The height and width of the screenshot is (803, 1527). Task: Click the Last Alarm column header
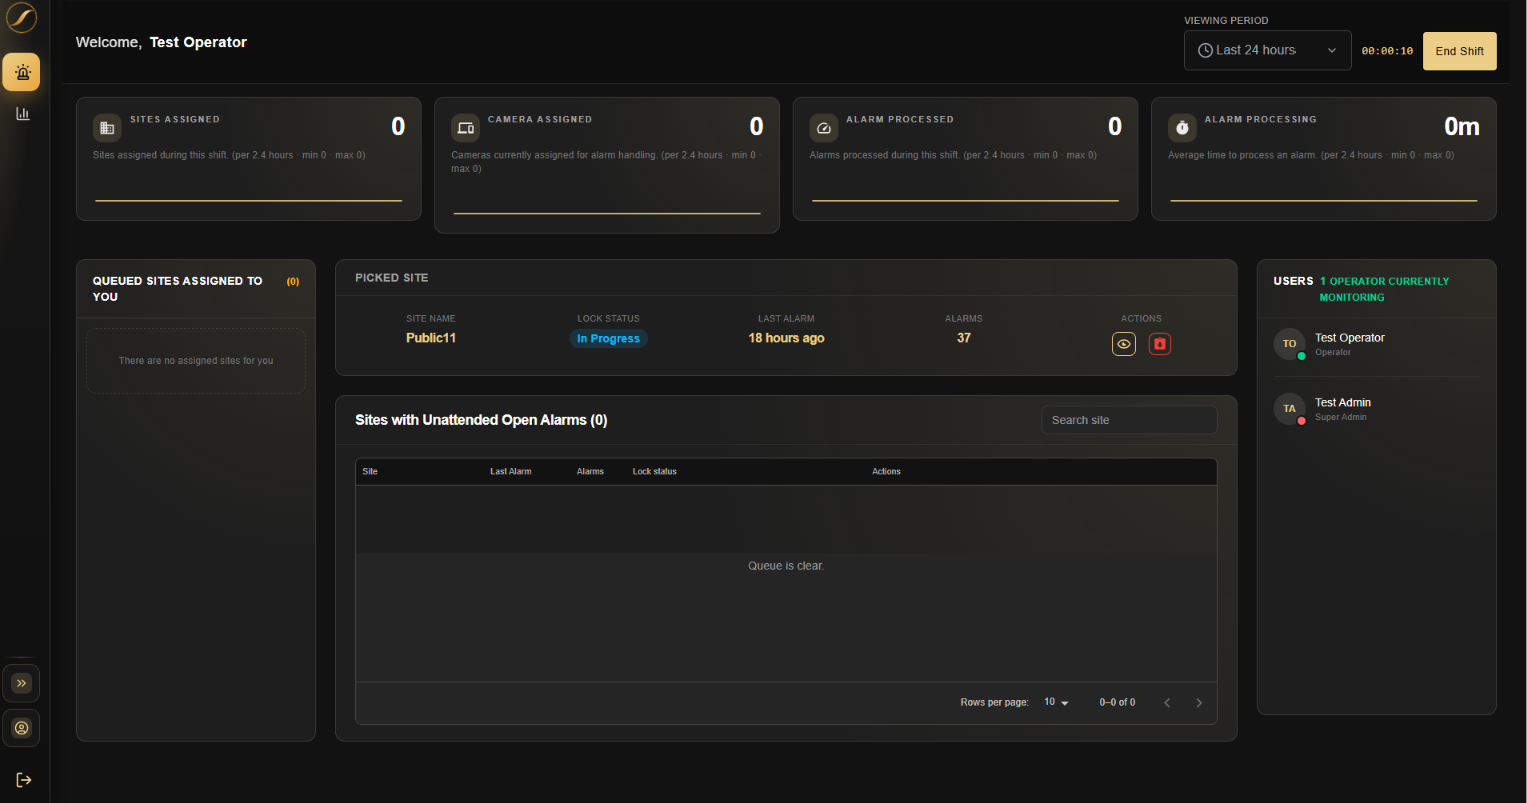tap(511, 472)
